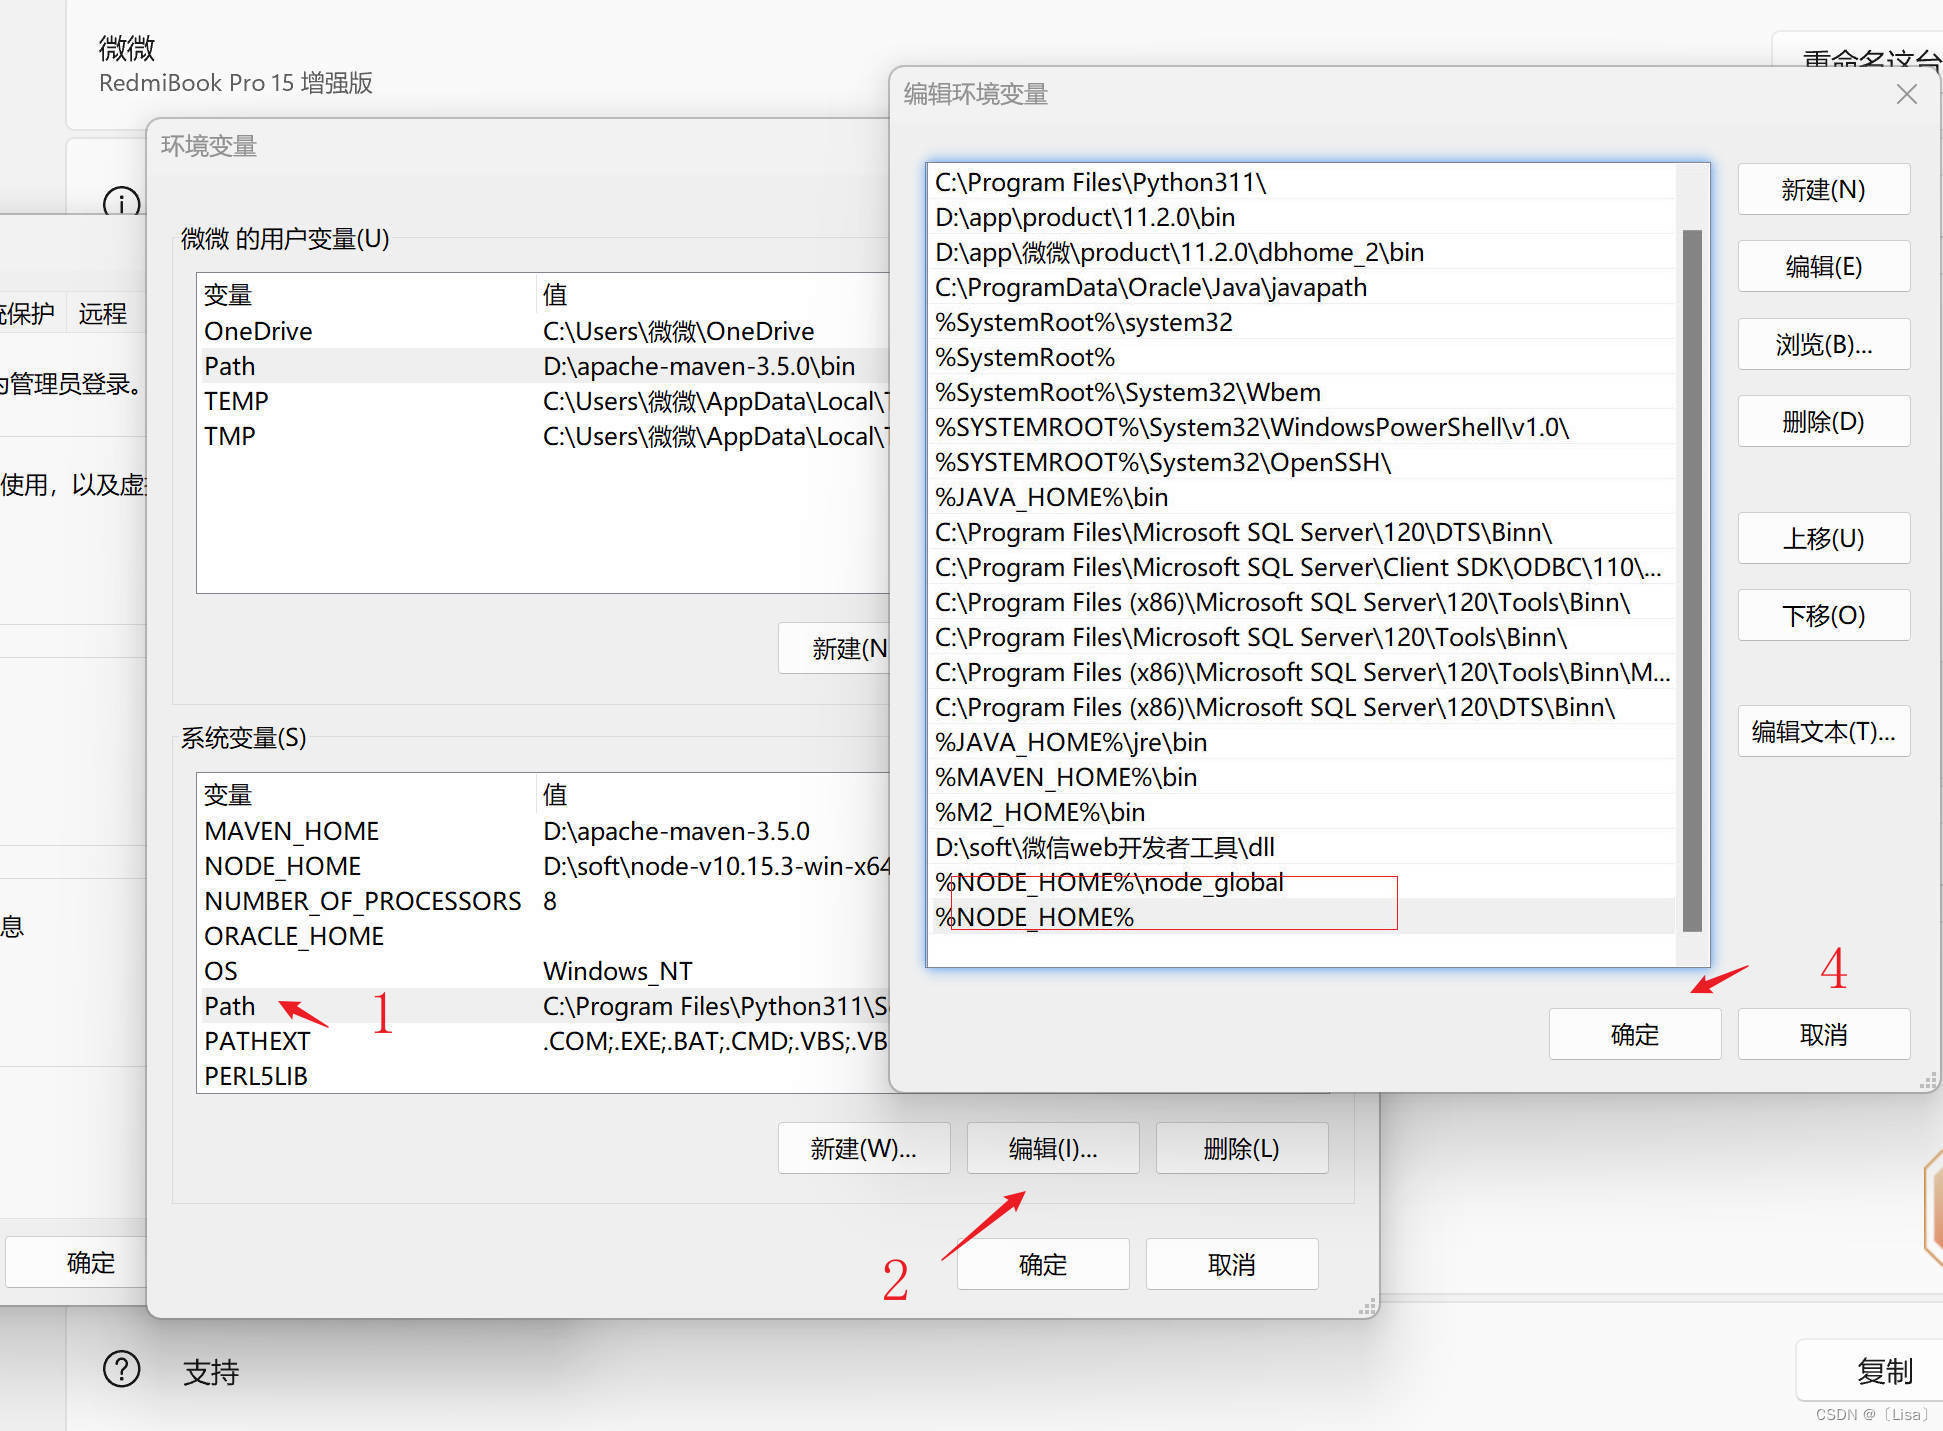Select Path row in system variables

pos(230,1006)
